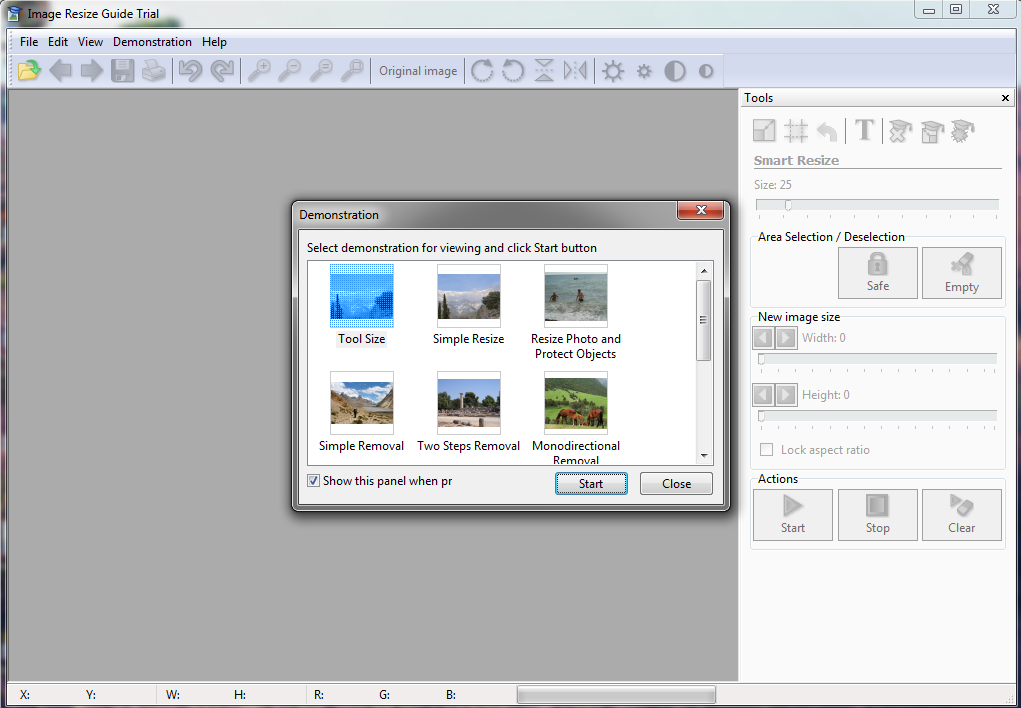Toggle "Show this panel" checkbox
The width and height of the screenshot is (1021, 708).
coord(314,481)
